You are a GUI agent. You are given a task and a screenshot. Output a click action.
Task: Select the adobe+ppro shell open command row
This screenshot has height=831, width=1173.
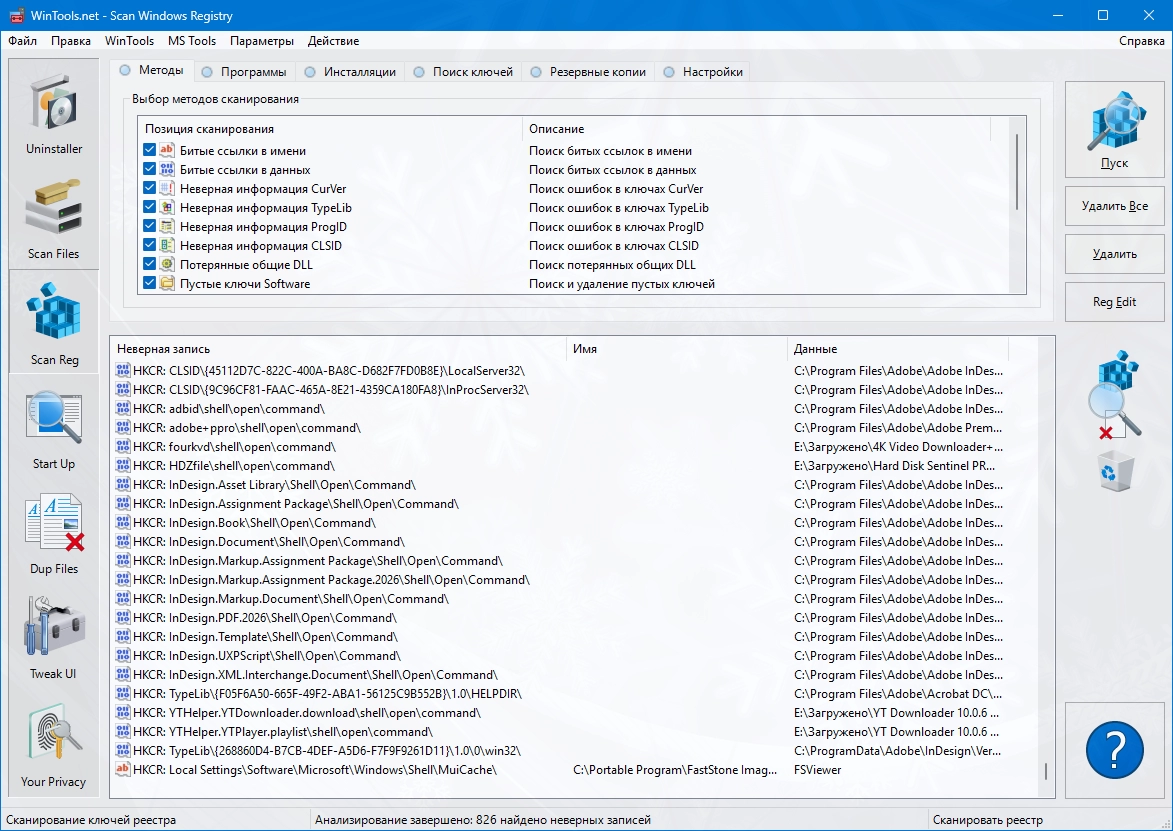pyautogui.click(x=560, y=428)
